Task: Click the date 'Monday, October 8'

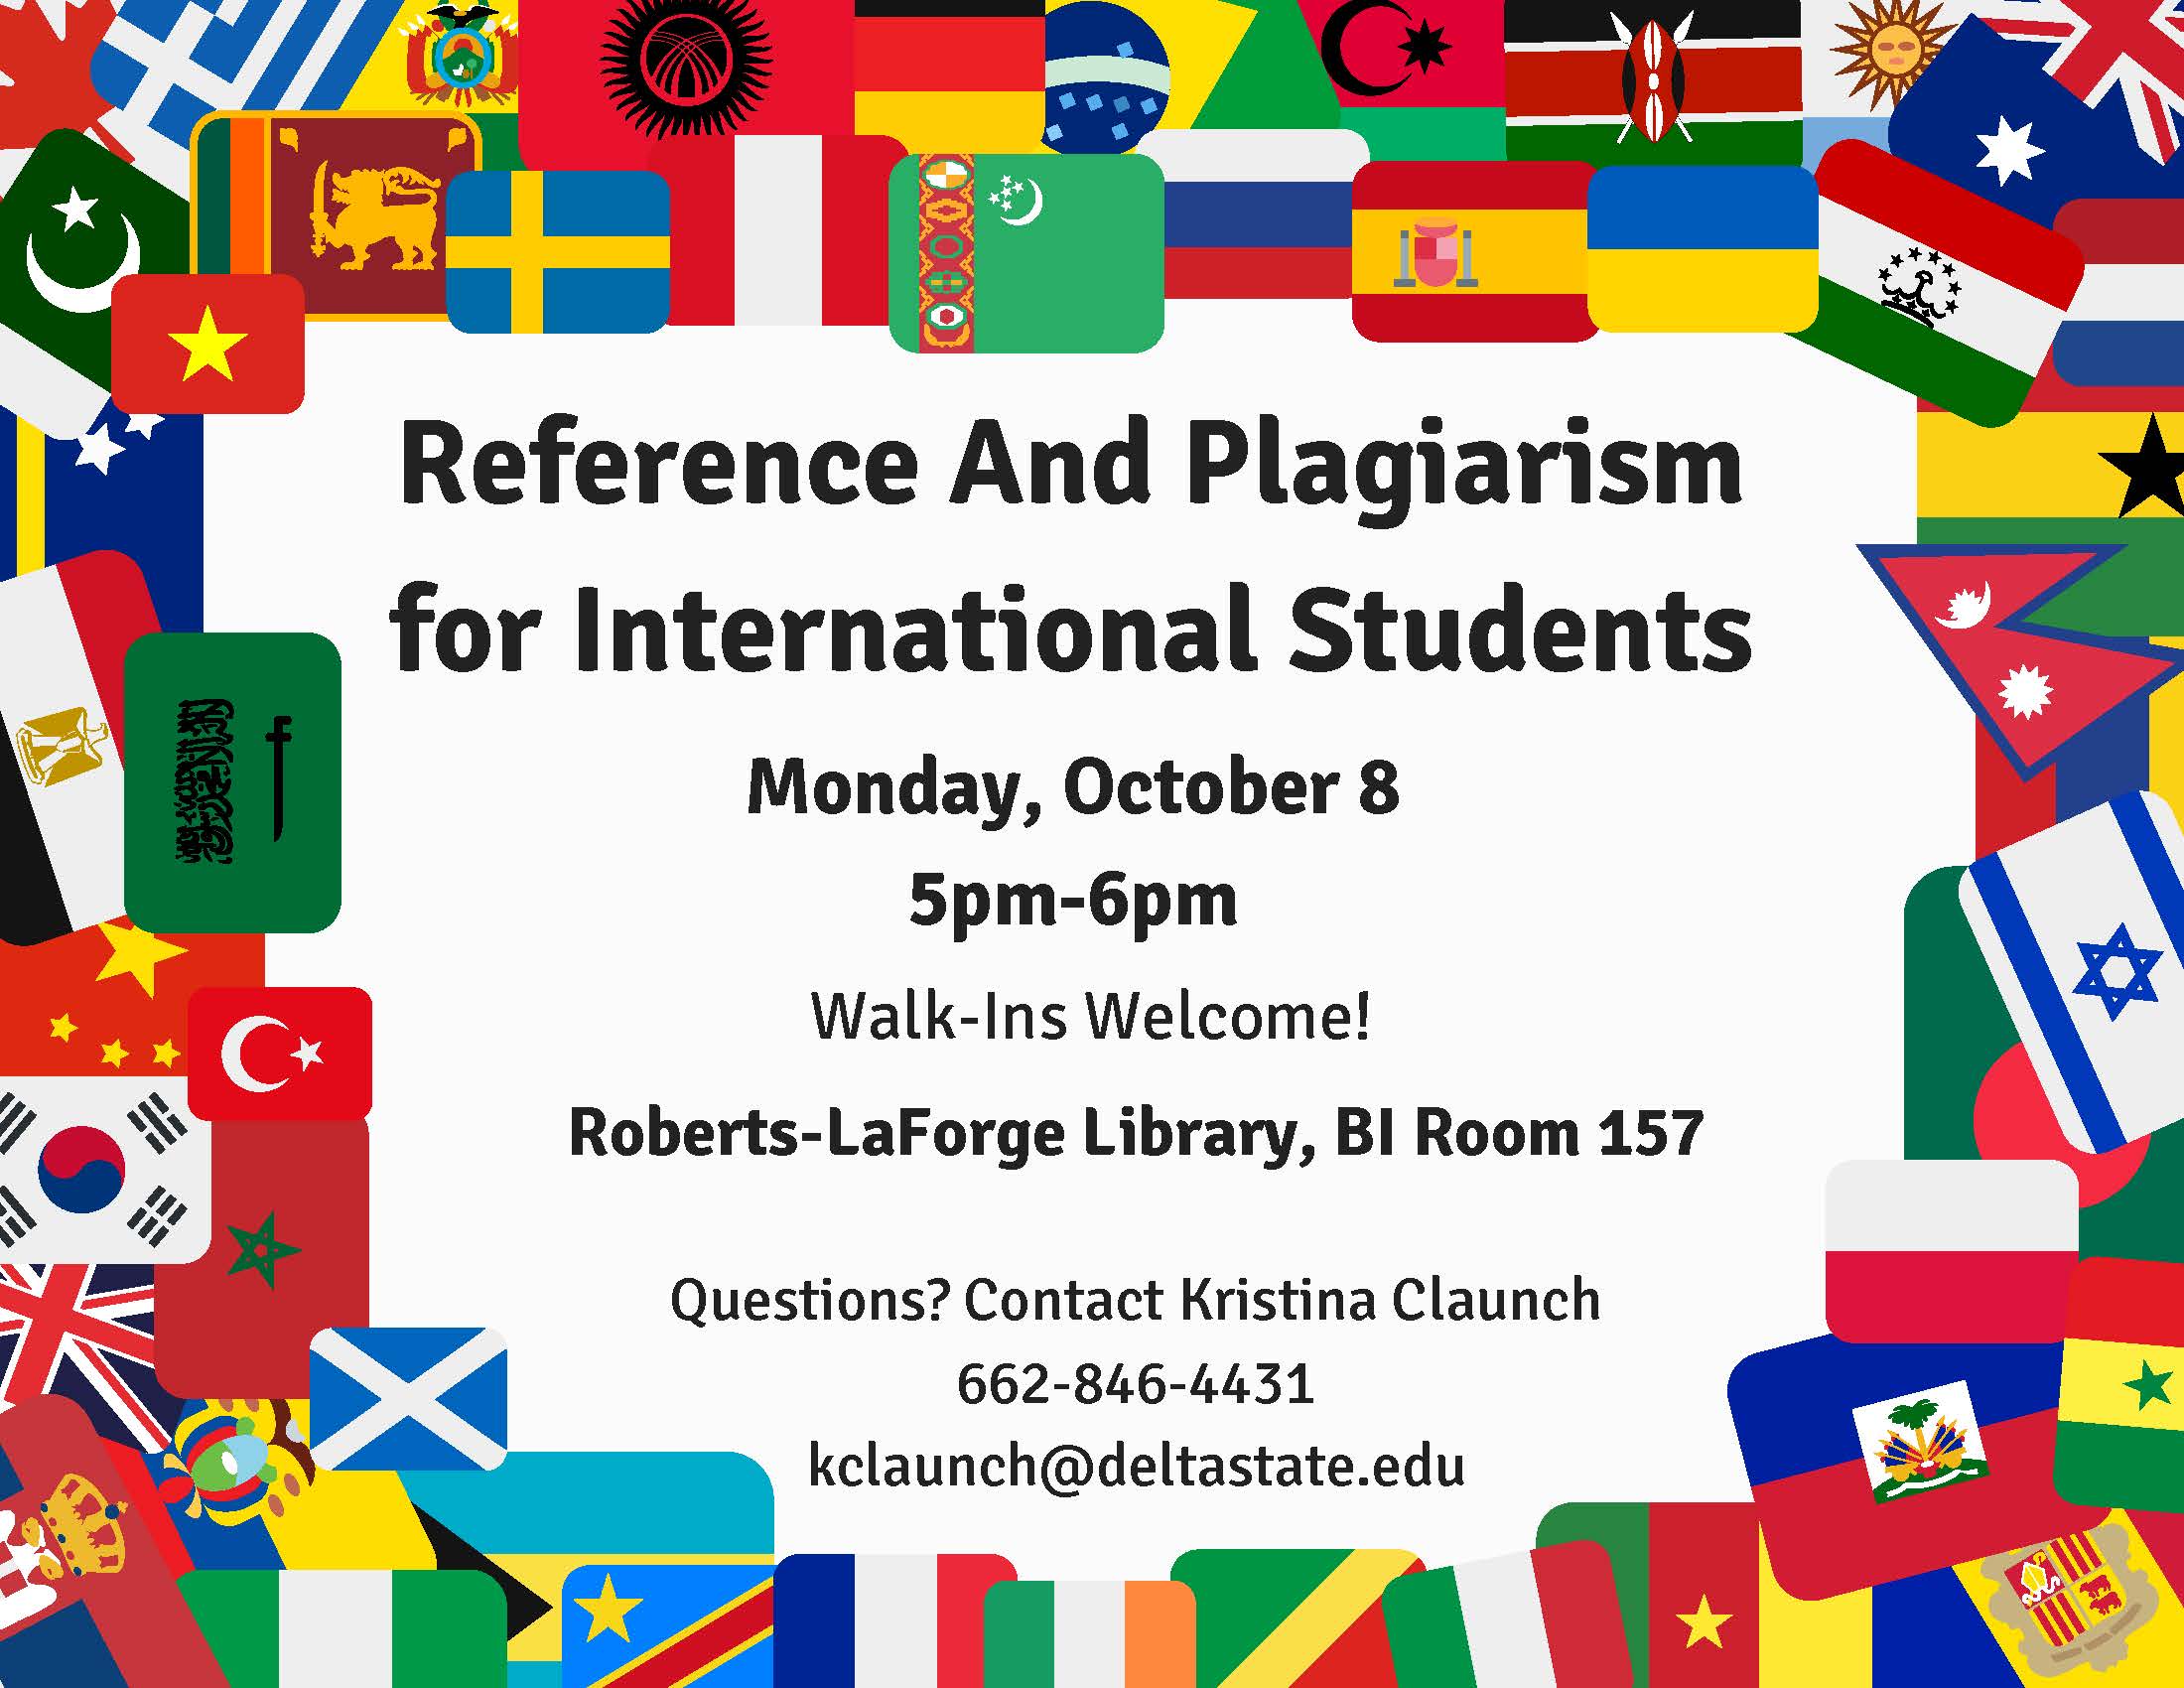Action: pos(1073,791)
